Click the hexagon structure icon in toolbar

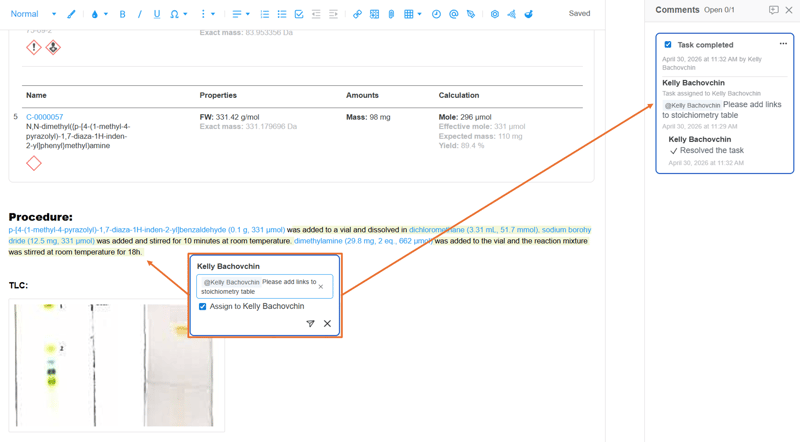click(x=494, y=14)
